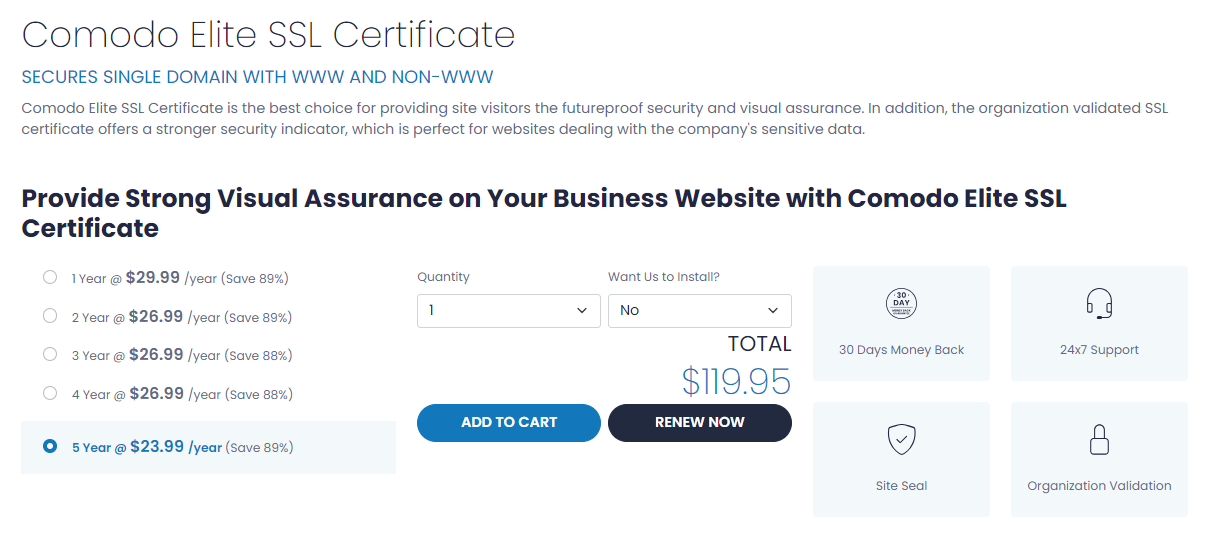This screenshot has height=536, width=1213.
Task: Click the Site Seal card label
Action: 901,486
